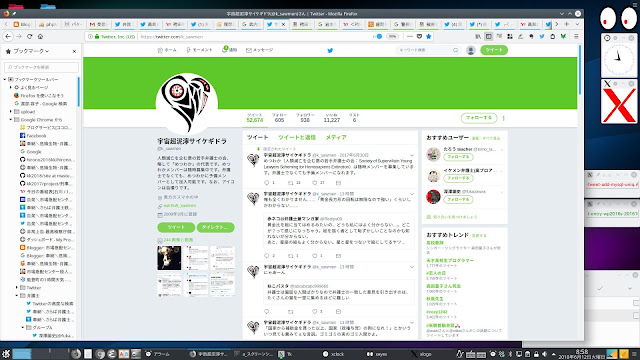
Task: Click the green extension icon in toolbar
Action: point(563,36)
